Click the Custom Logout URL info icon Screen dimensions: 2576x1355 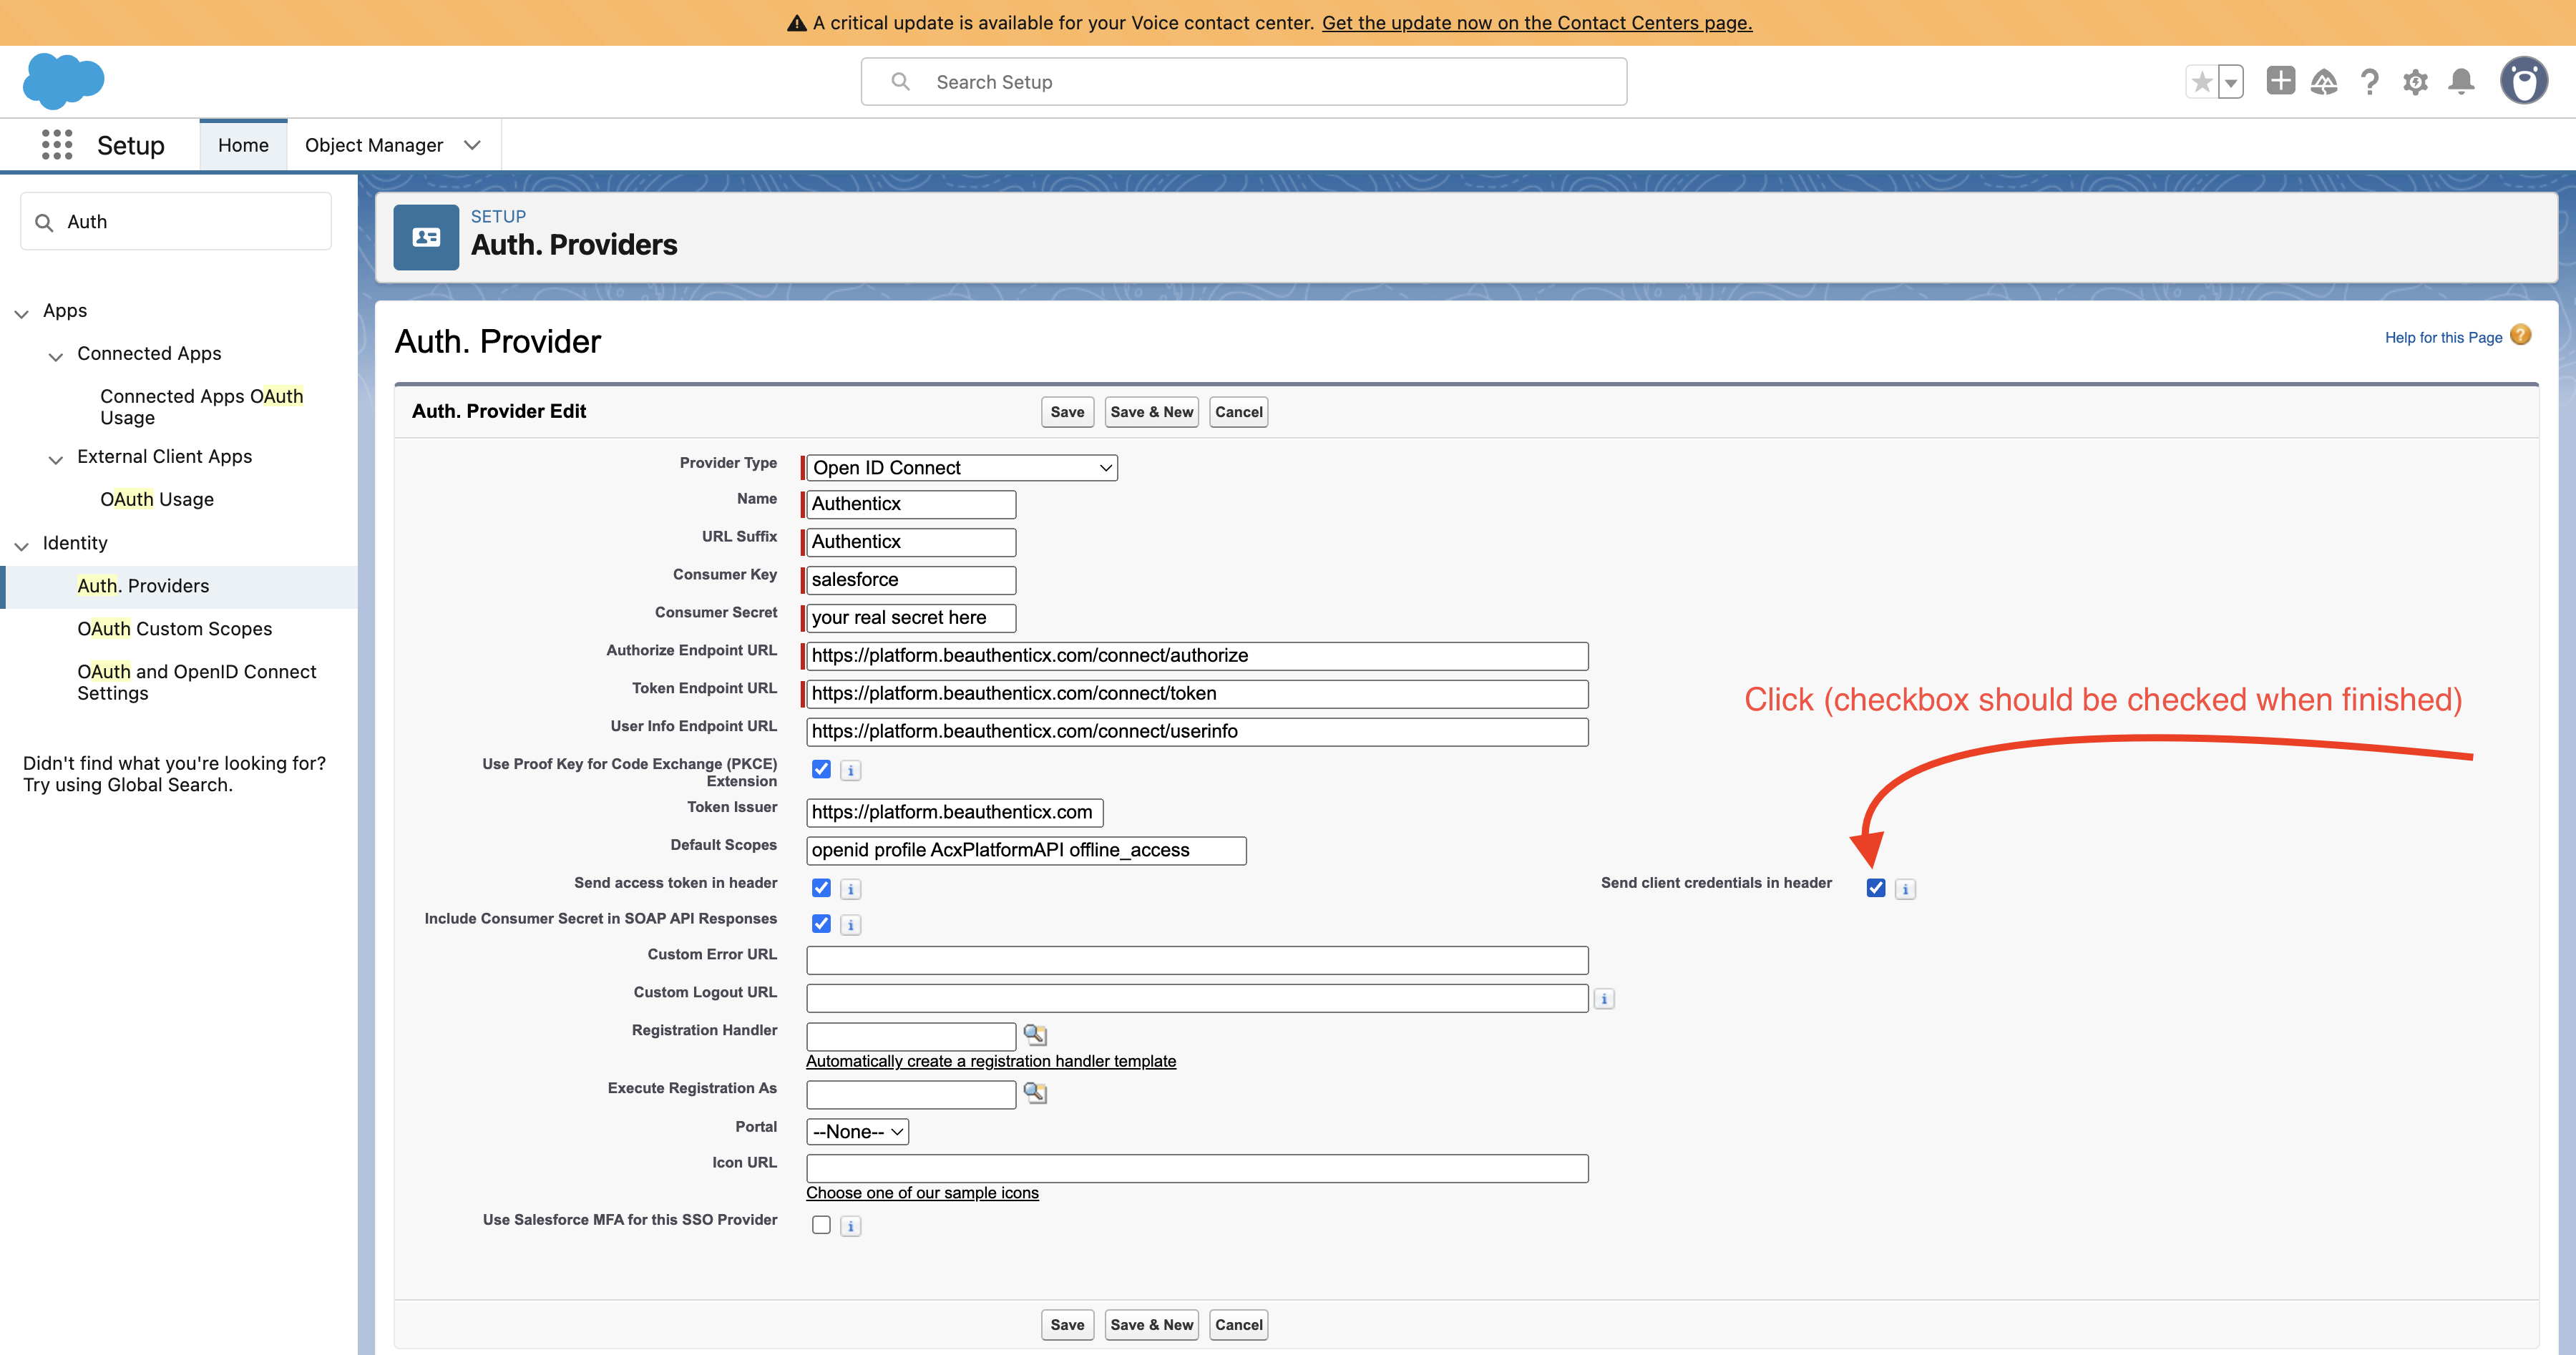coord(1604,999)
